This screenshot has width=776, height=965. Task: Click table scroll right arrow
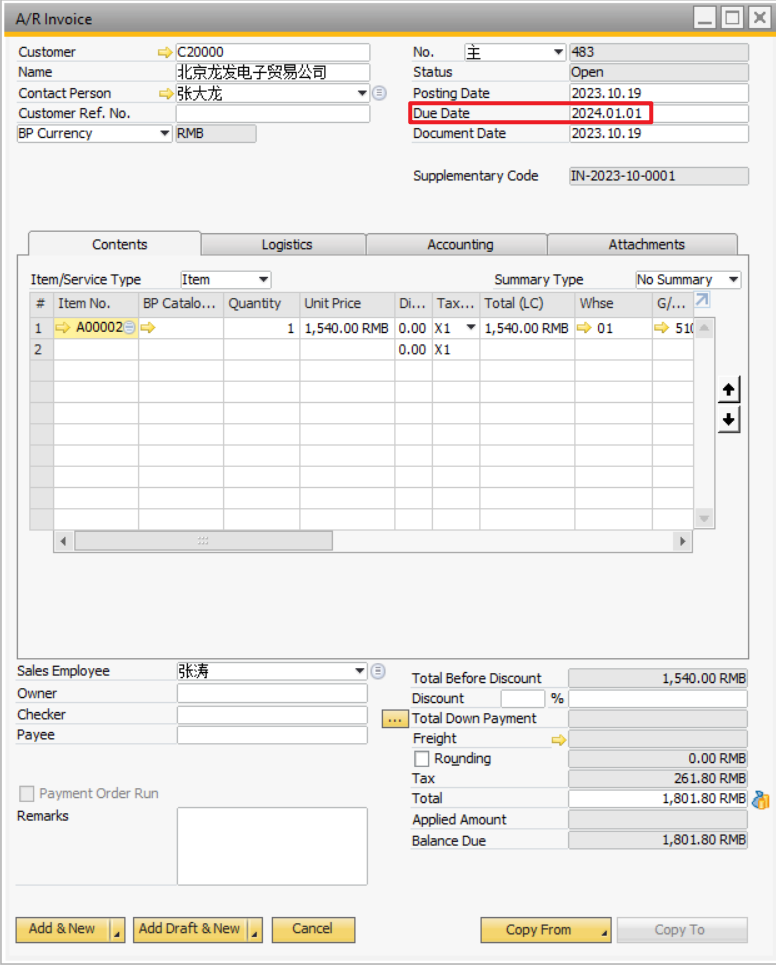[682, 542]
